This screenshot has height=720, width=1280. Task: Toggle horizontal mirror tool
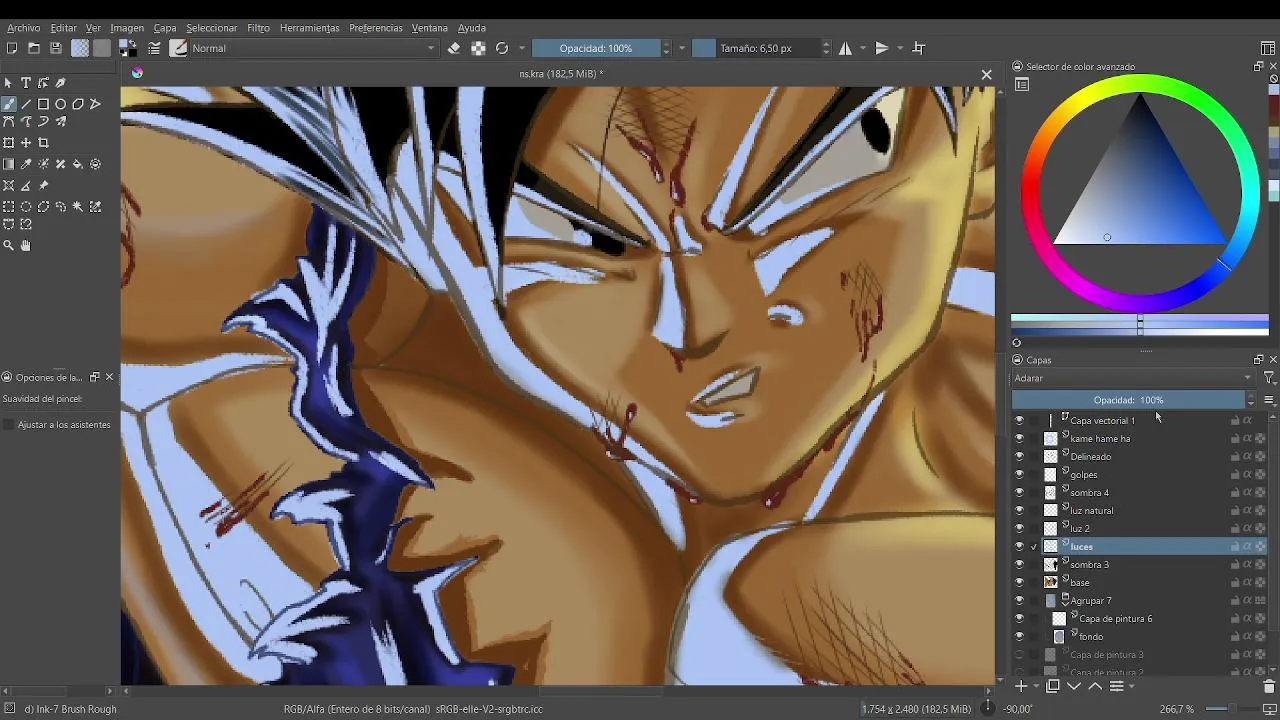(x=845, y=48)
